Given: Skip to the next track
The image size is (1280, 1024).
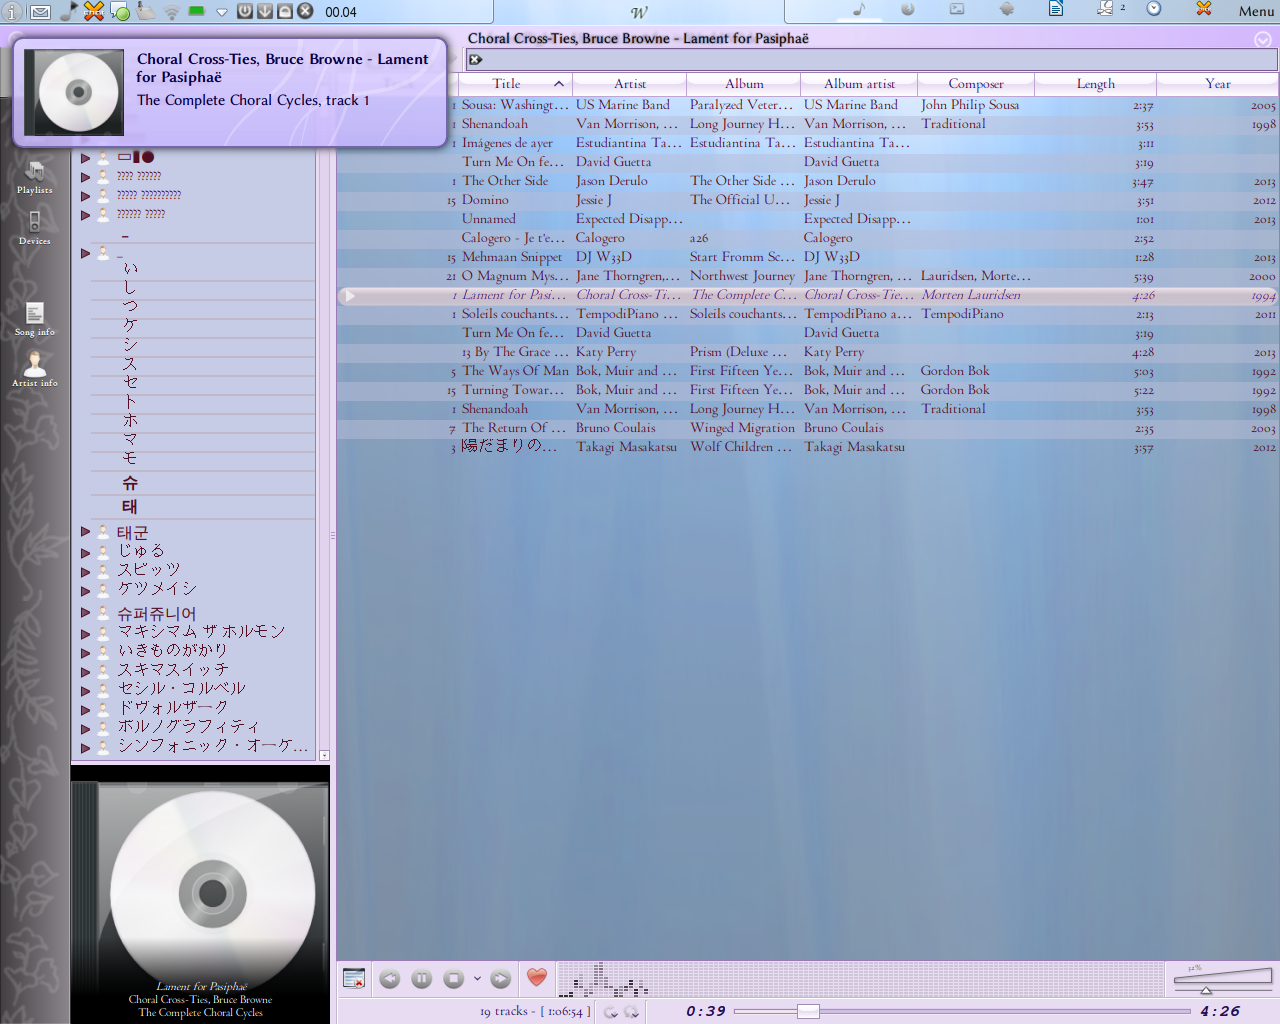Looking at the screenshot, I should point(501,979).
